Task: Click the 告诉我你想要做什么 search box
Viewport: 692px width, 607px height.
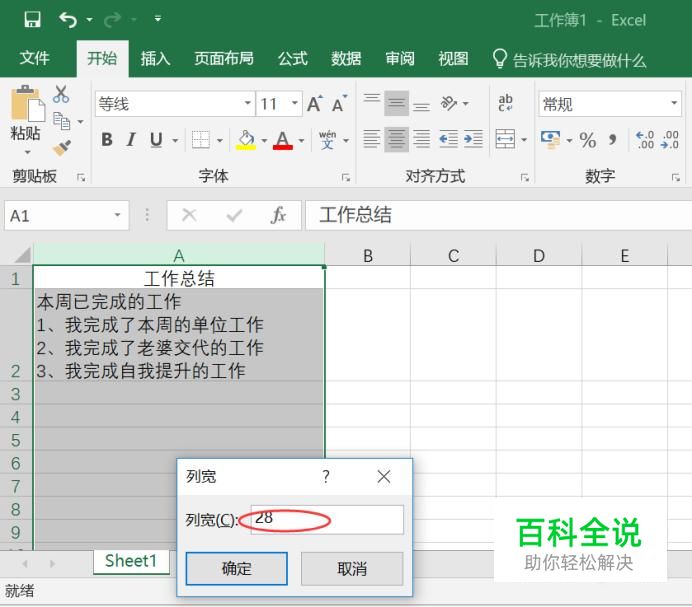Action: (569, 59)
